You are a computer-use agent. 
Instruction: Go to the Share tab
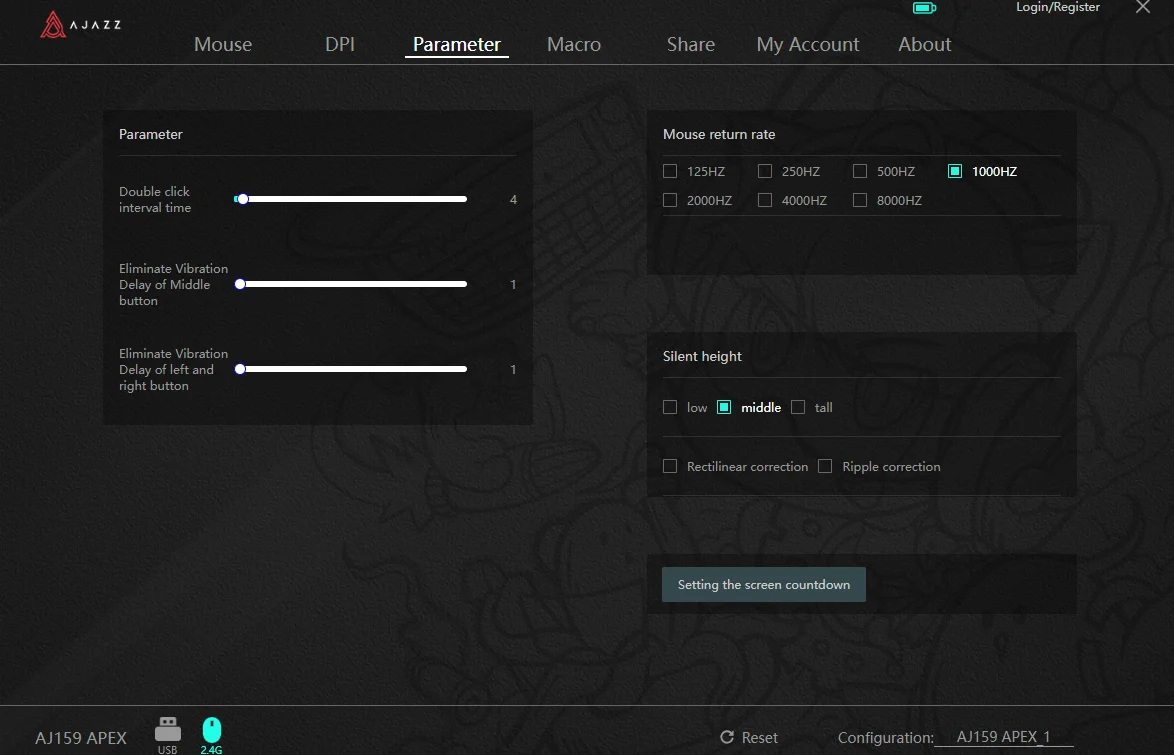[x=690, y=44]
